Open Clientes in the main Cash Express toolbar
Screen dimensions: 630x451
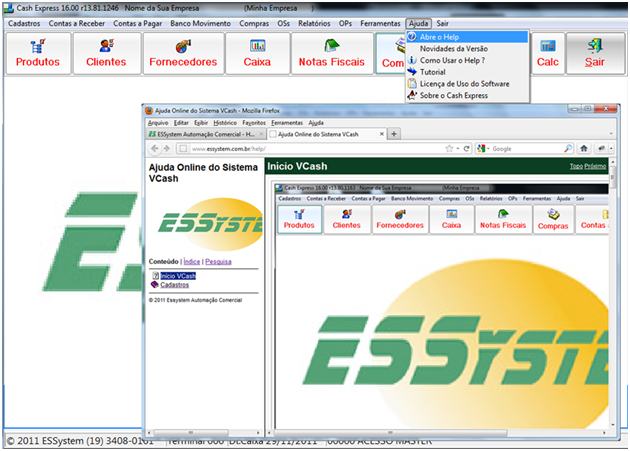pos(105,54)
